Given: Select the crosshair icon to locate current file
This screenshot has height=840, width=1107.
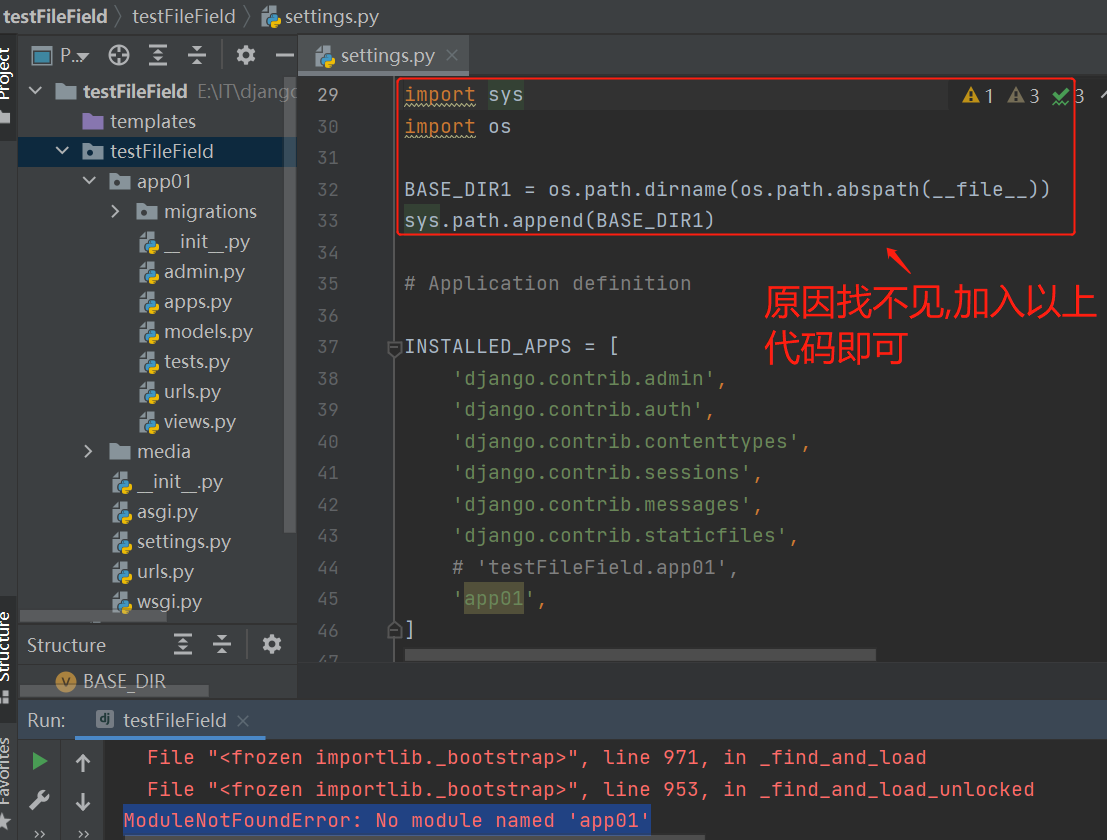Looking at the screenshot, I should point(118,55).
